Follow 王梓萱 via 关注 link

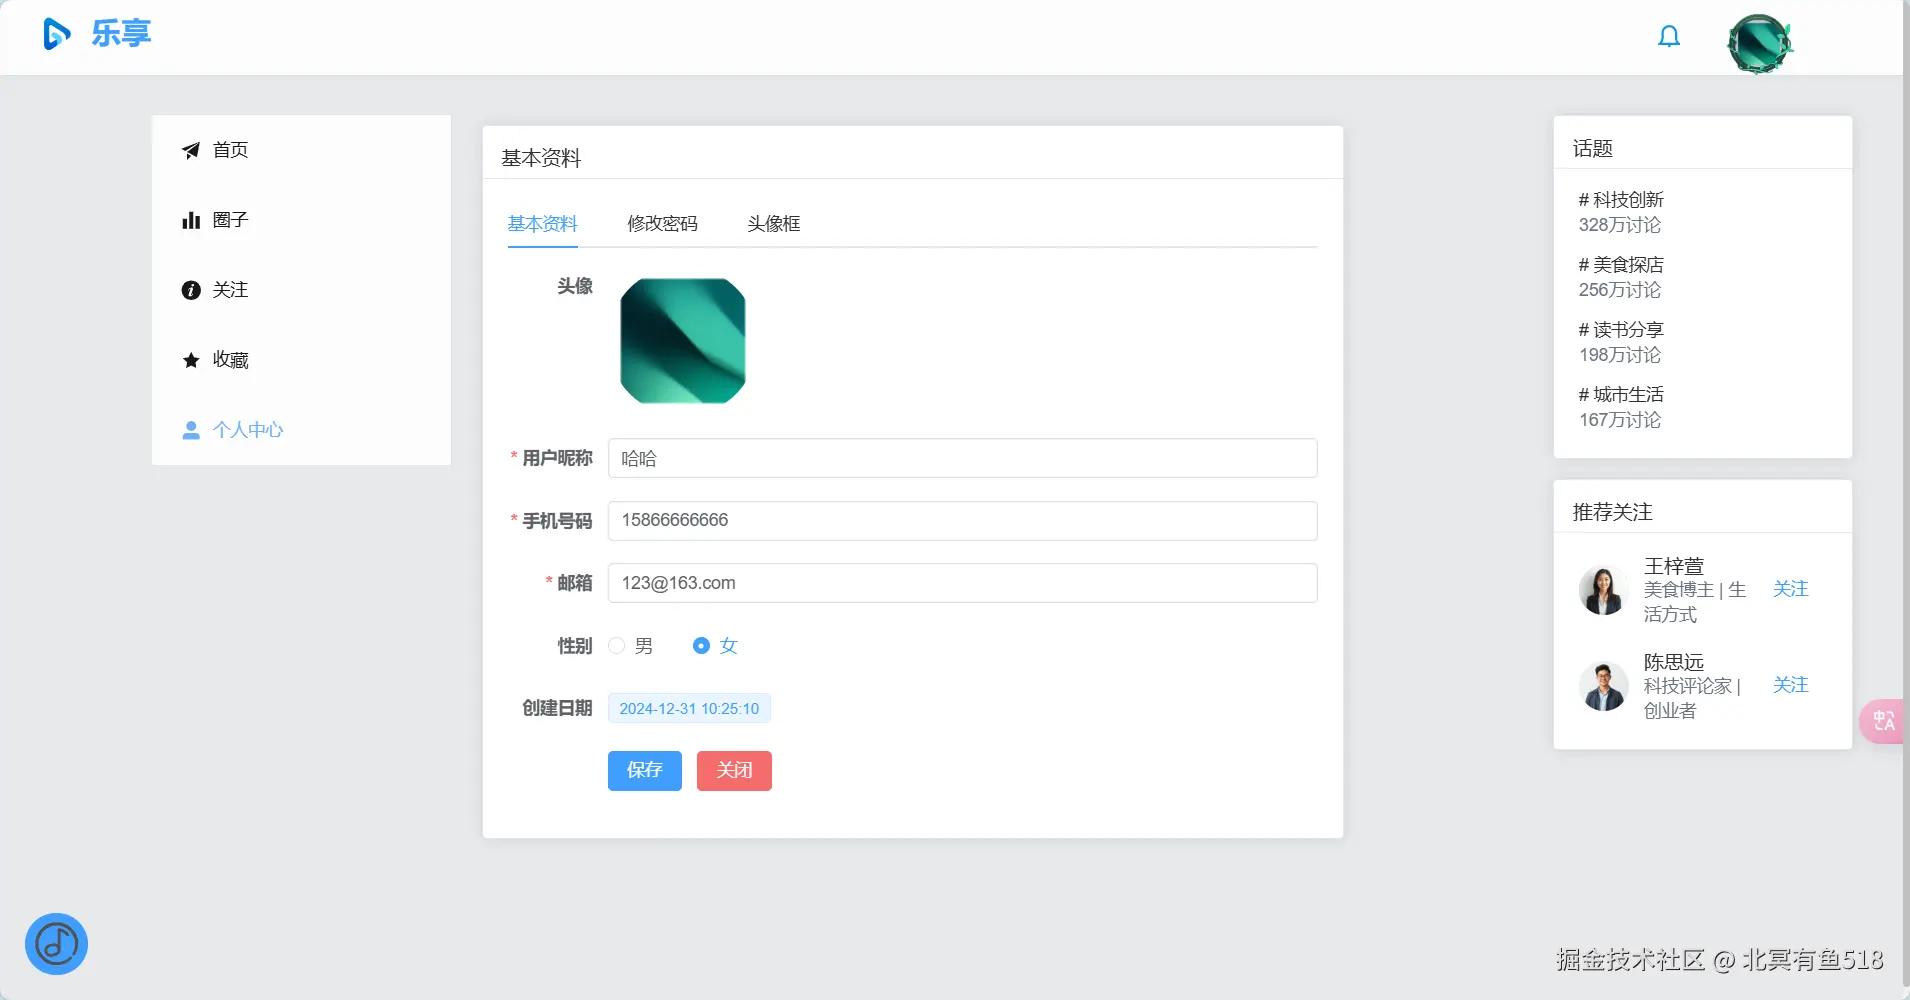pos(1790,589)
